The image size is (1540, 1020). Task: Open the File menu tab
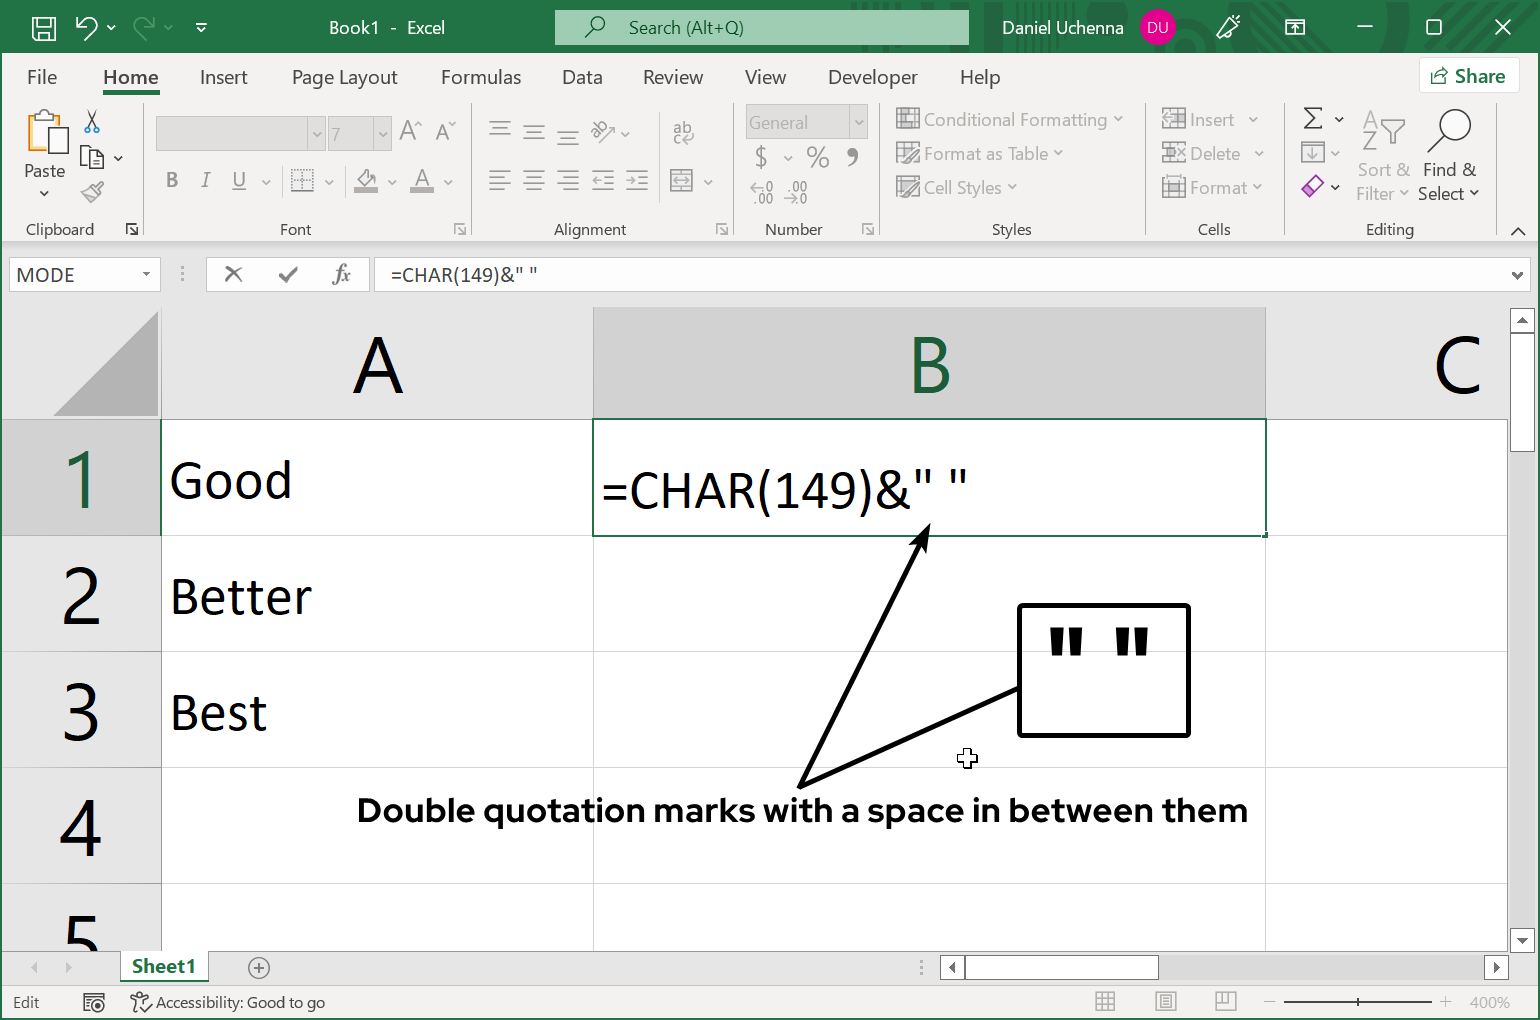[x=42, y=77]
